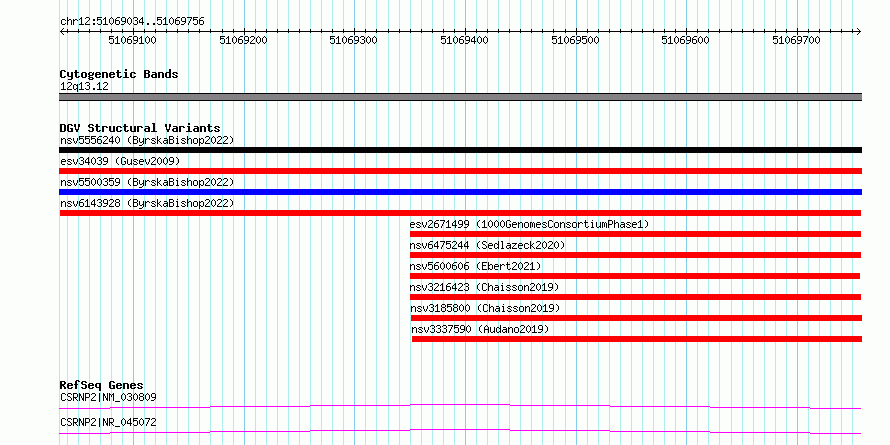Select the red esv2671499 variant bar
Image resolution: width=890 pixels, height=445 pixels.
click(636, 234)
